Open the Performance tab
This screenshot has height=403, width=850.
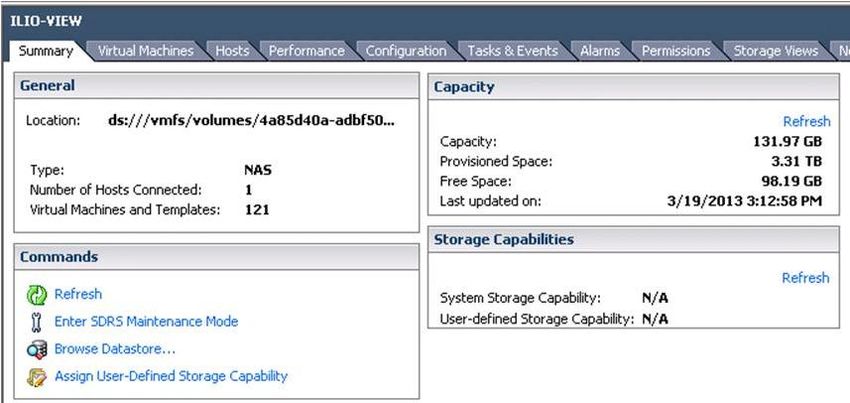(x=306, y=51)
